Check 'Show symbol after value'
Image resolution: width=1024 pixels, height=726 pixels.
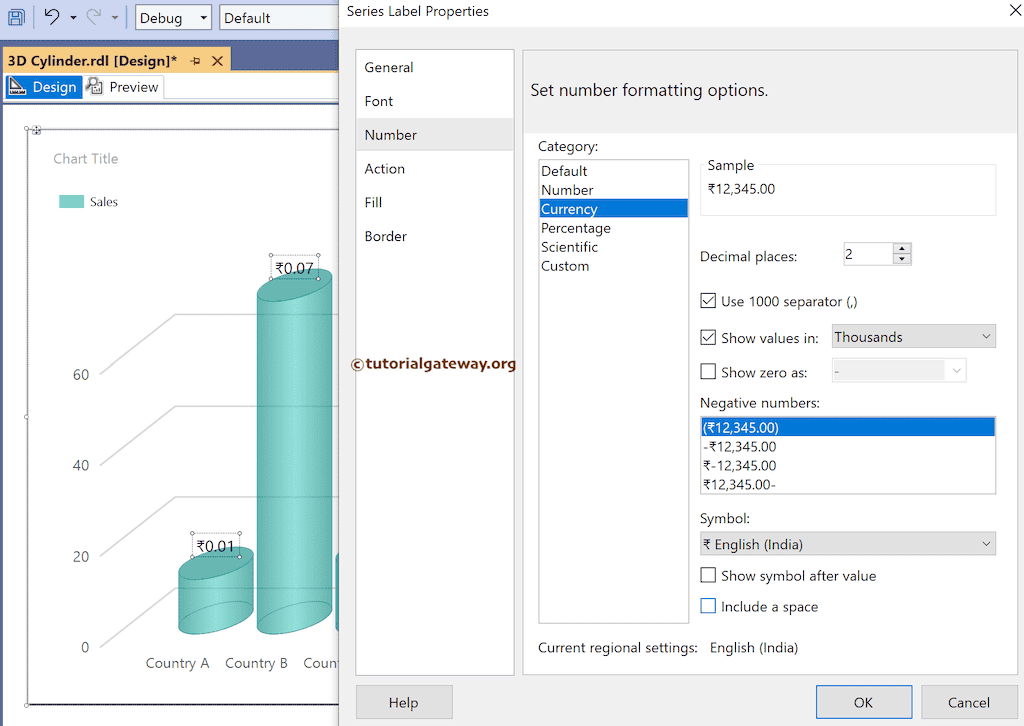[x=709, y=575]
